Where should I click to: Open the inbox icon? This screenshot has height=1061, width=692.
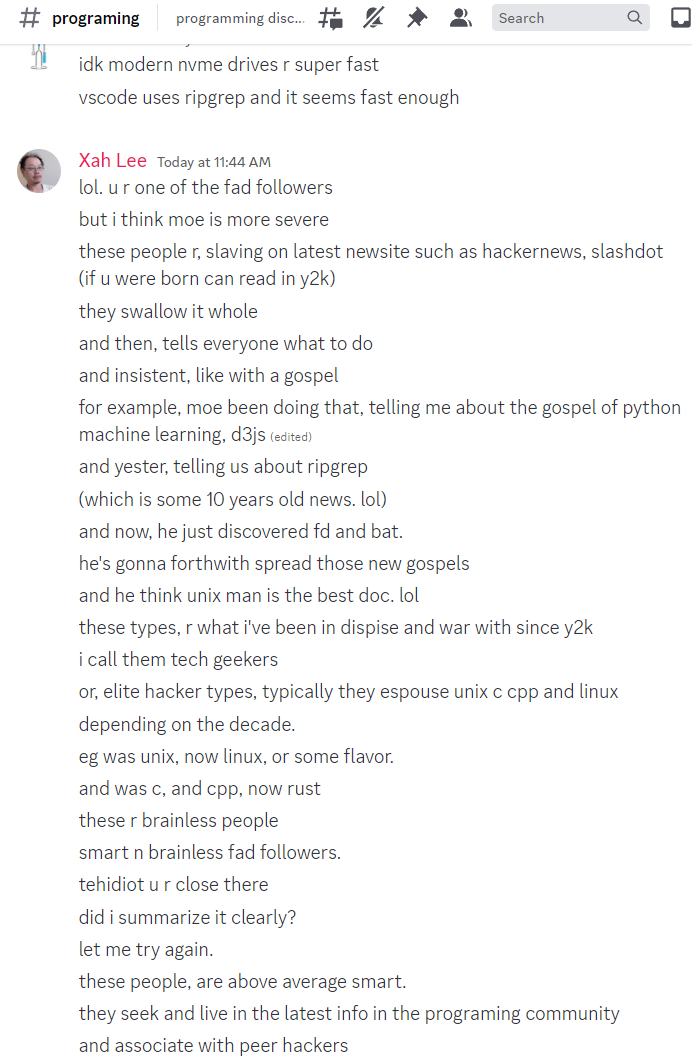tap(681, 18)
